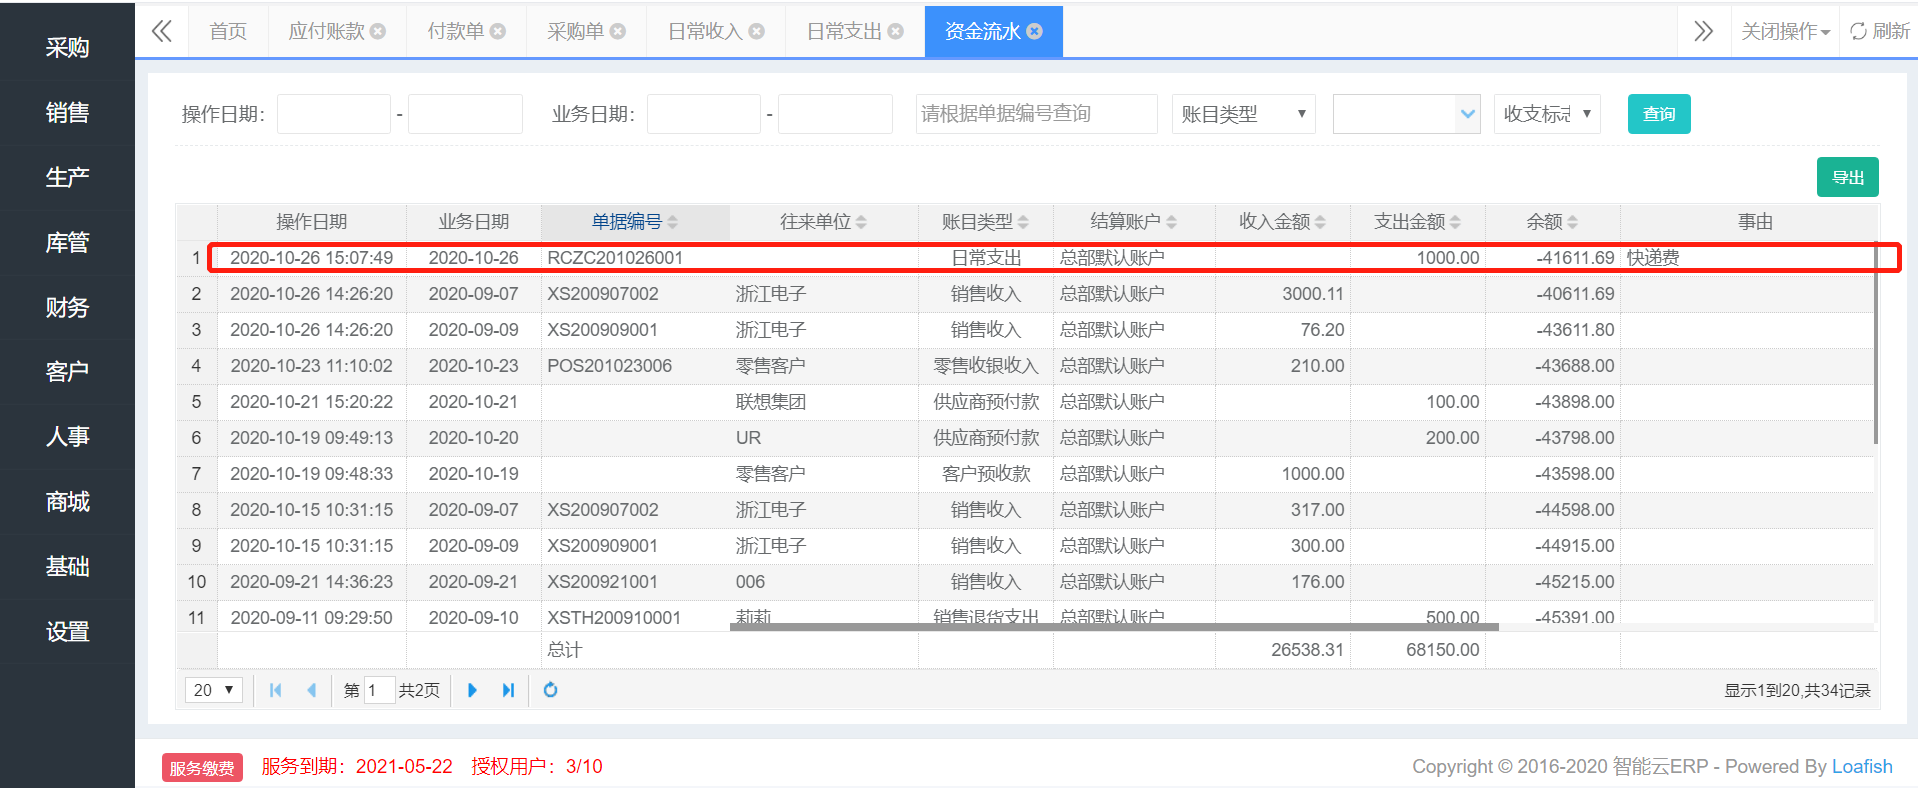Open the 设置 sidebar menu
This screenshot has width=1918, height=788.
click(67, 632)
